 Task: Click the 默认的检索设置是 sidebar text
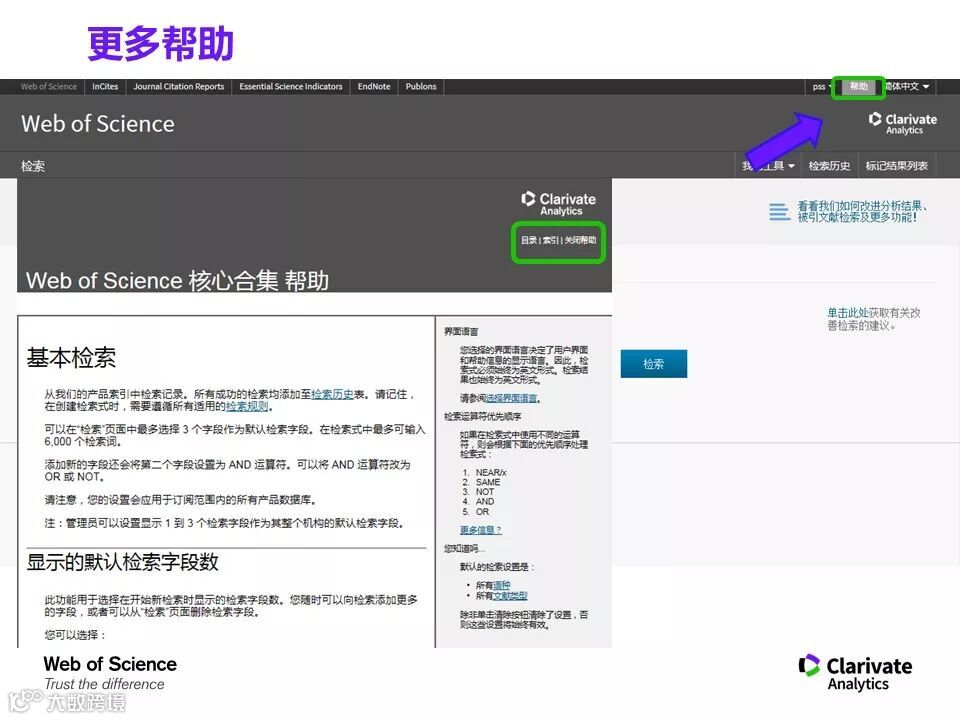pos(497,568)
